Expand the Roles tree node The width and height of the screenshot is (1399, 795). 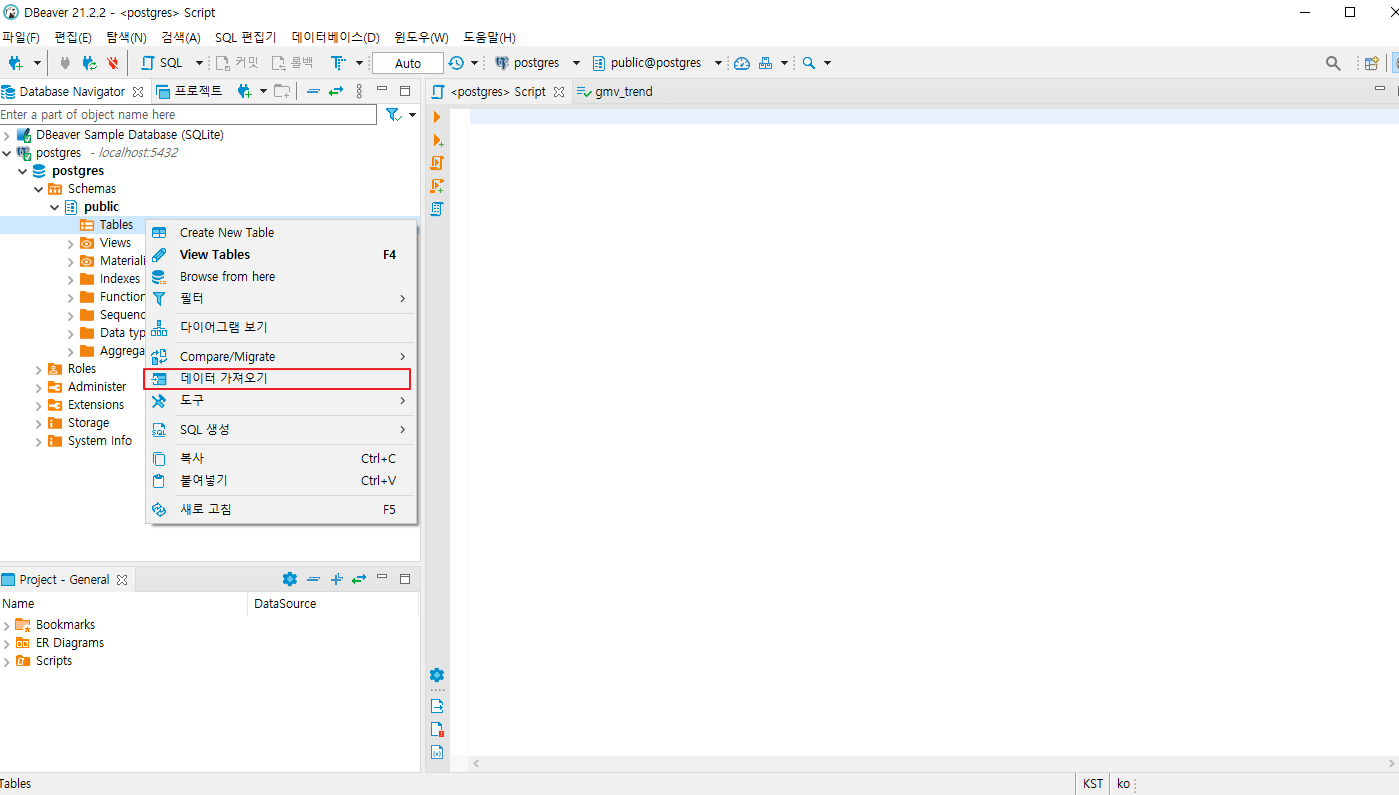coord(39,369)
